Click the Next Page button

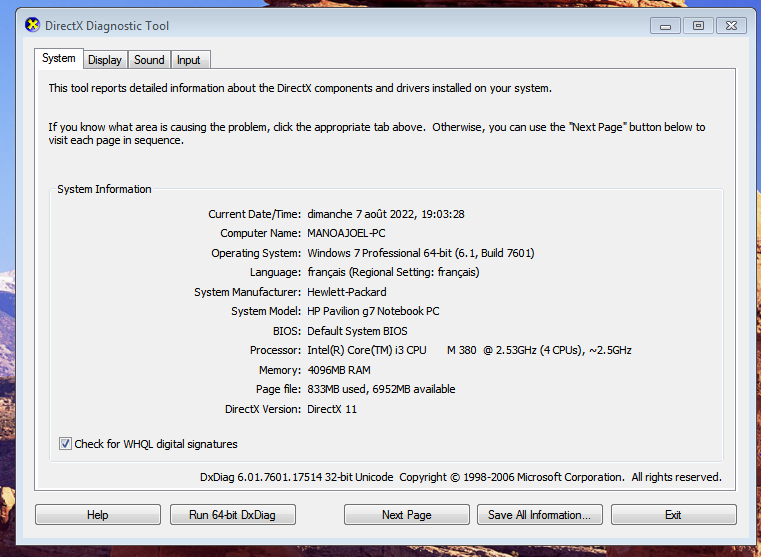[x=406, y=515]
